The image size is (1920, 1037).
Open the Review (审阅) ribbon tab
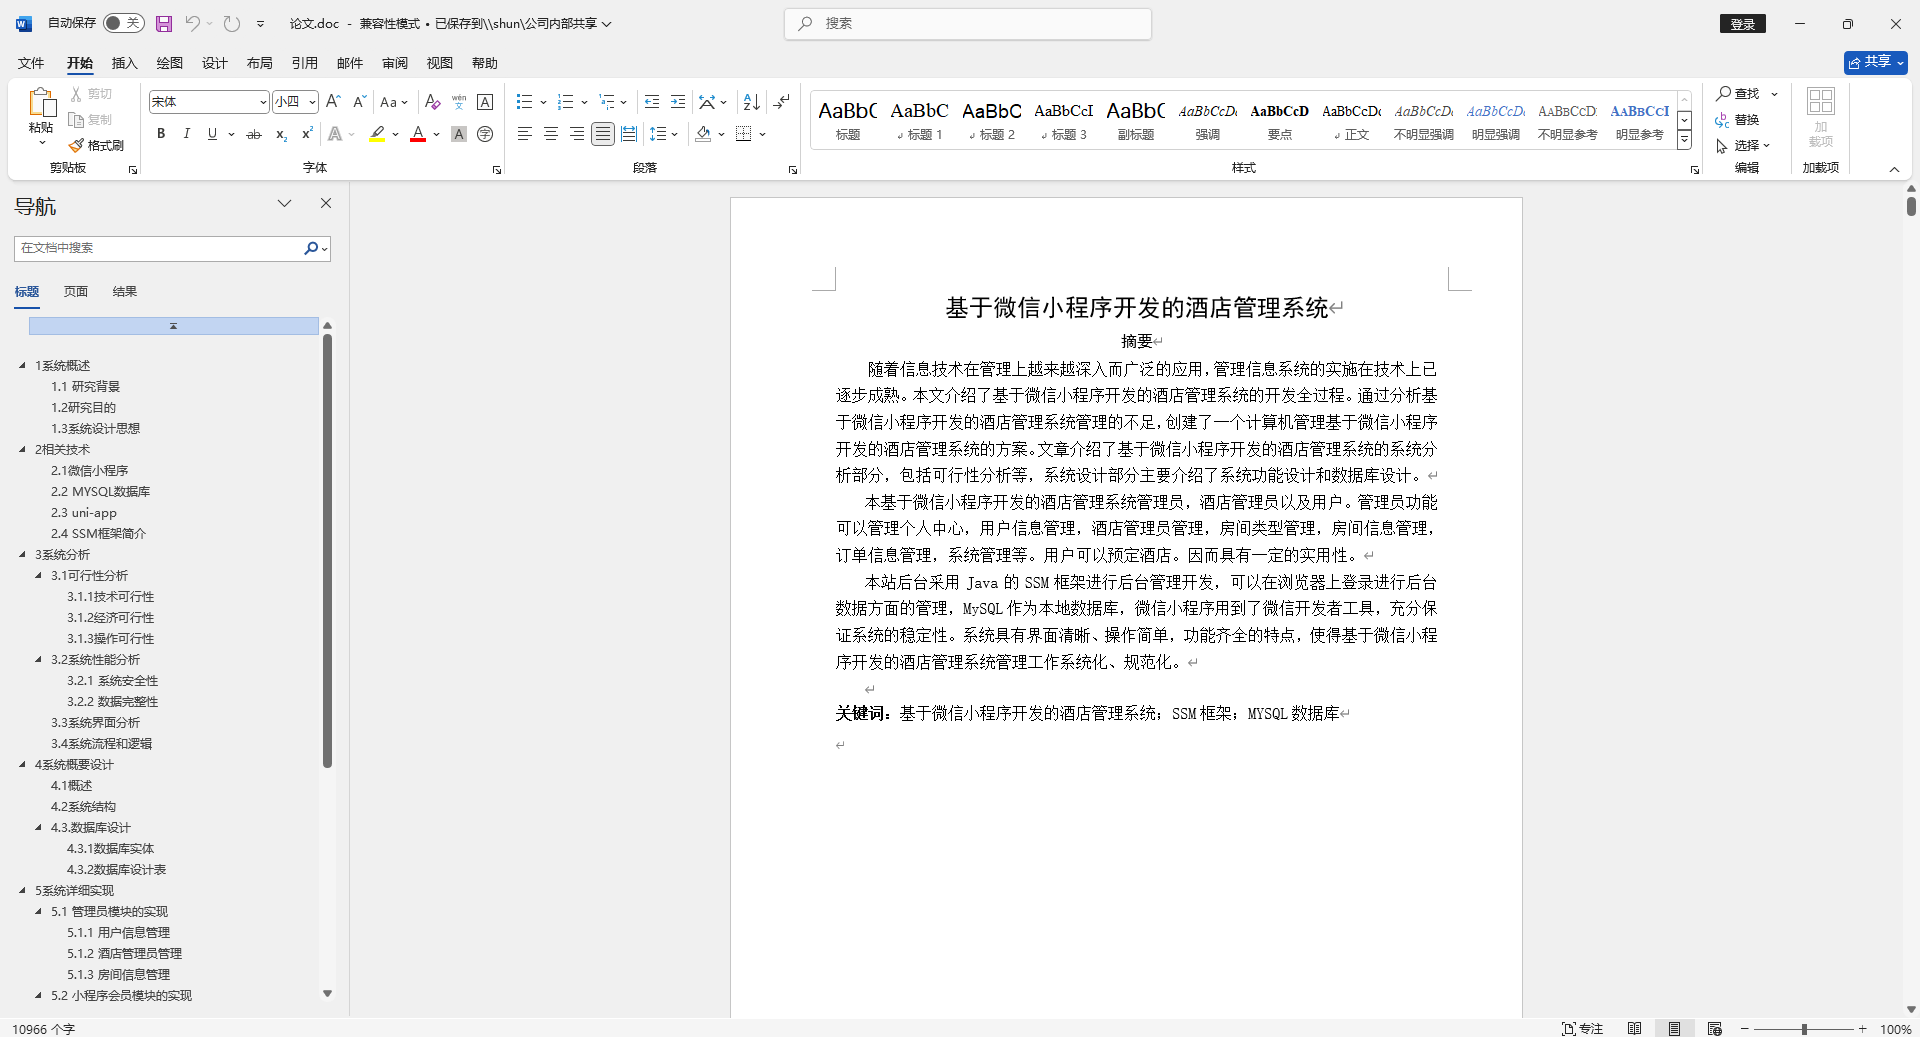pos(394,63)
